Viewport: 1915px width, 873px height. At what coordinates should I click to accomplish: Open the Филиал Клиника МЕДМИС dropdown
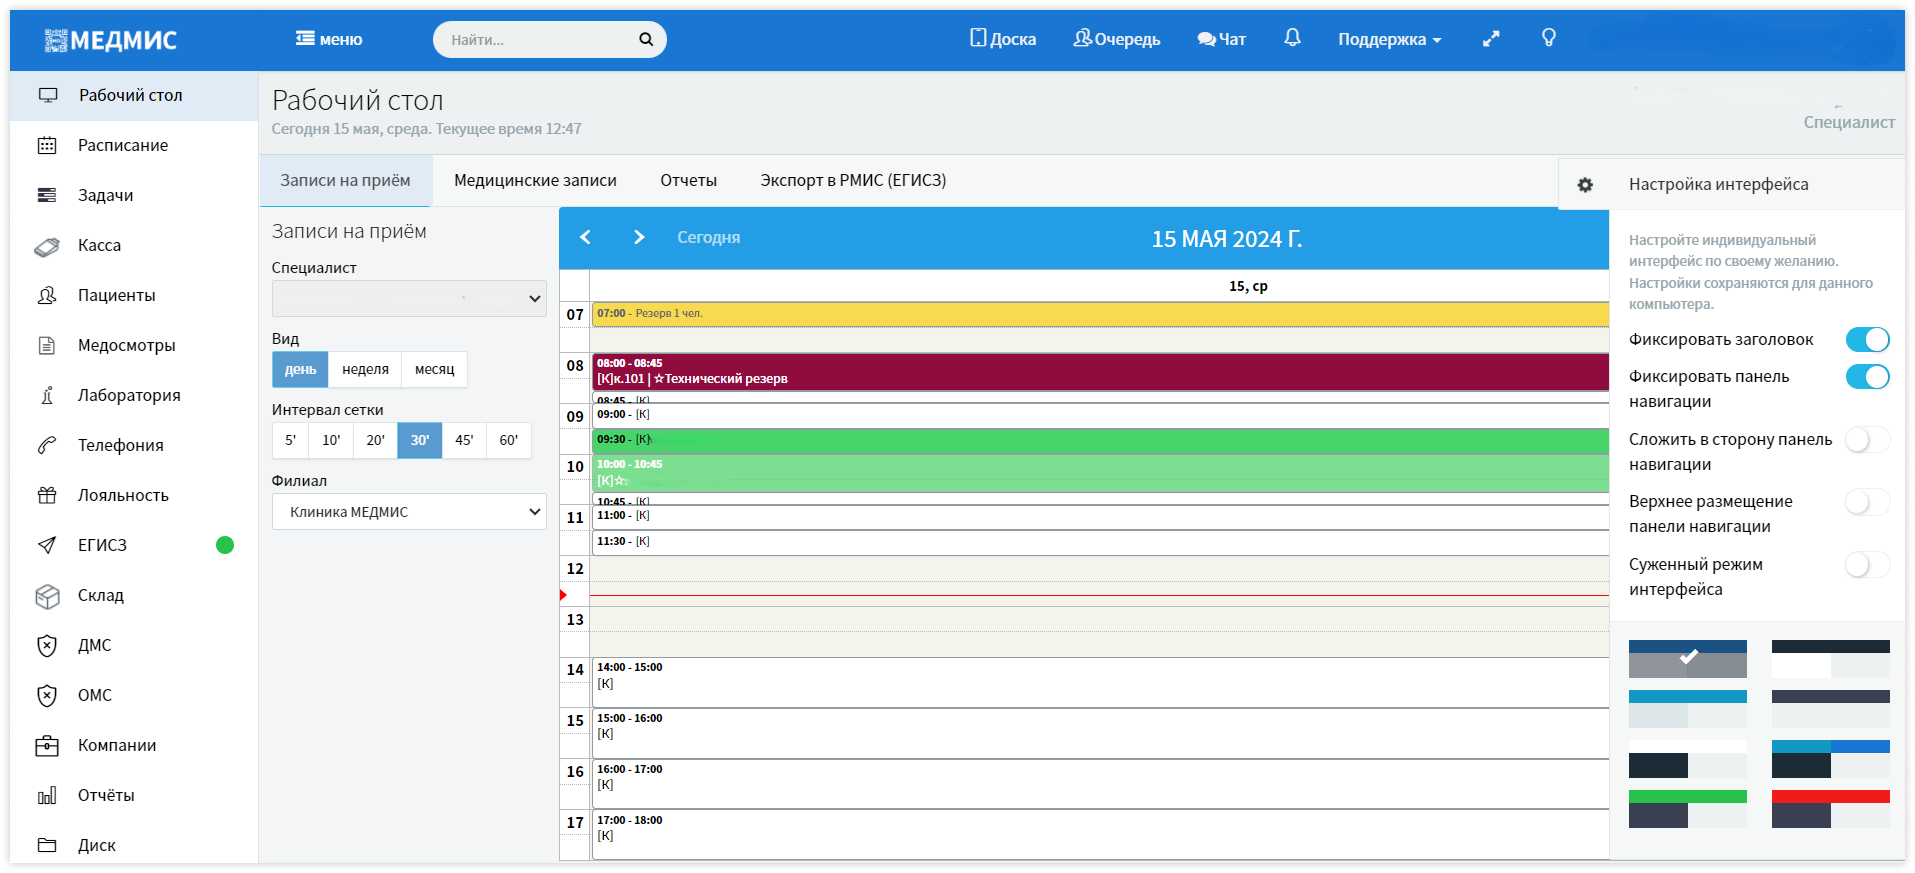click(409, 512)
